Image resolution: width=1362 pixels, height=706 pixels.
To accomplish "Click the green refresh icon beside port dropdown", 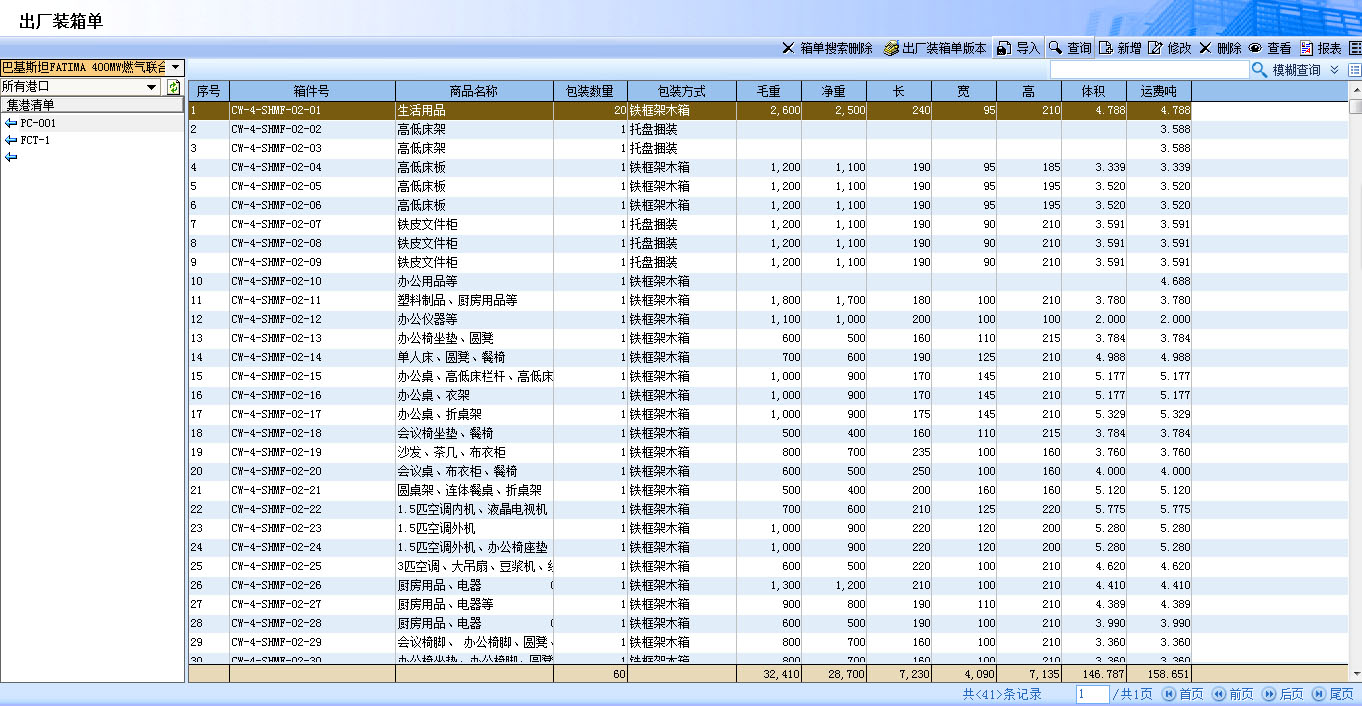I will (x=174, y=87).
